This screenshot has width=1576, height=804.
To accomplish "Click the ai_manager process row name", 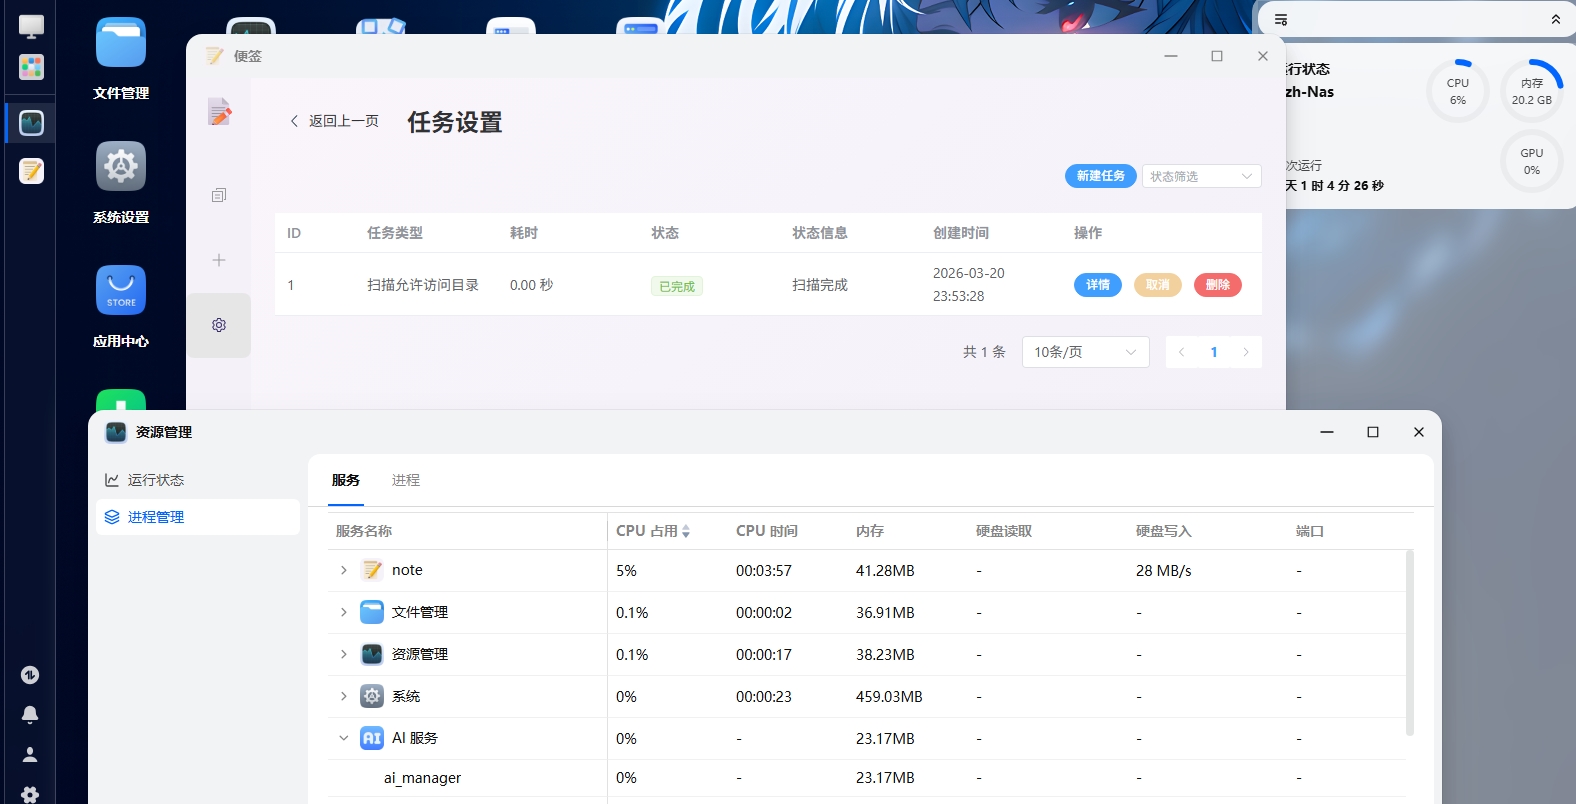I will (x=422, y=778).
